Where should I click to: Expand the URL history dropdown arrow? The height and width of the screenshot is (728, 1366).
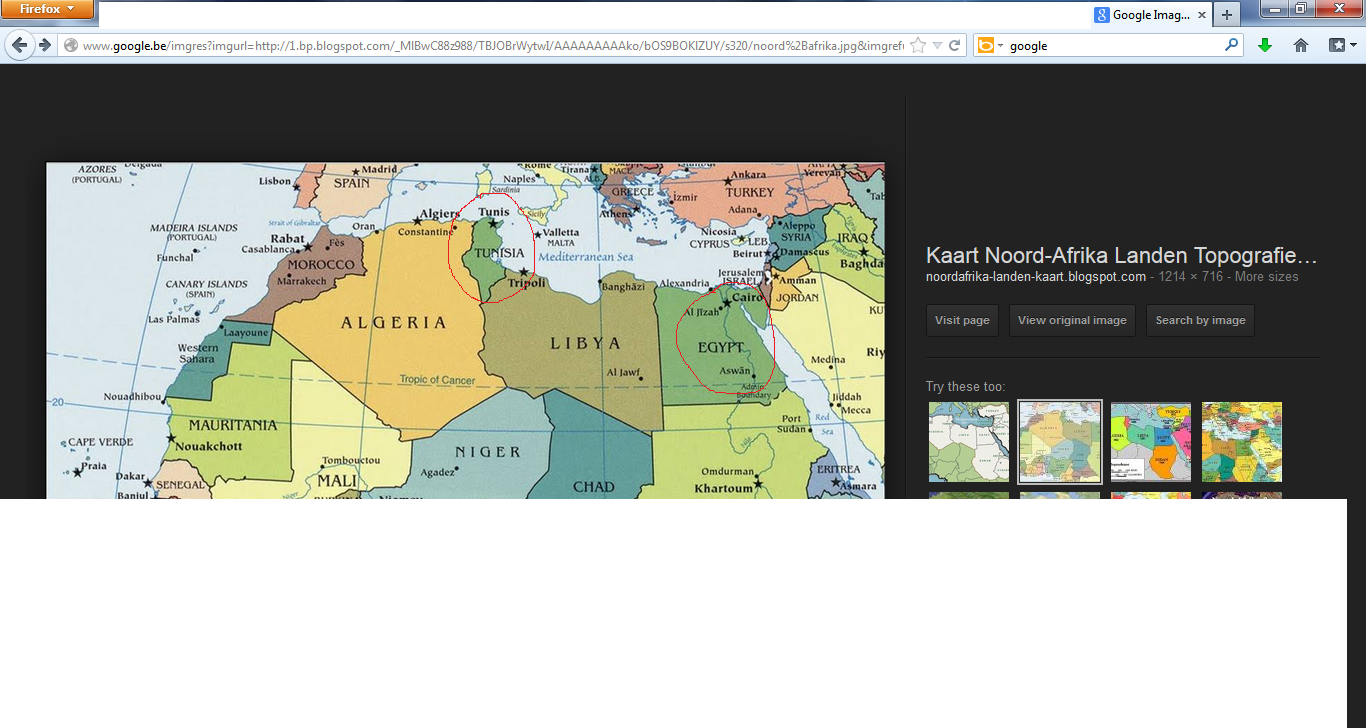pyautogui.click(x=937, y=46)
